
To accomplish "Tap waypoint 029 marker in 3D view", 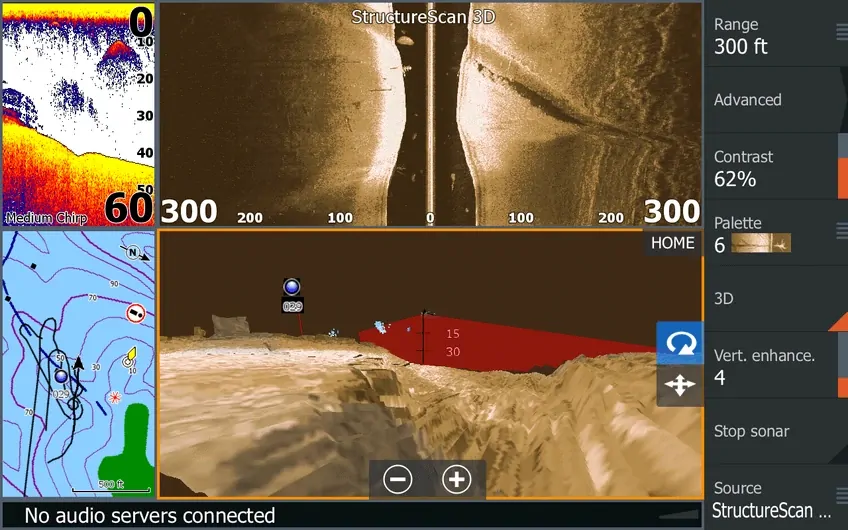I will 292,288.
